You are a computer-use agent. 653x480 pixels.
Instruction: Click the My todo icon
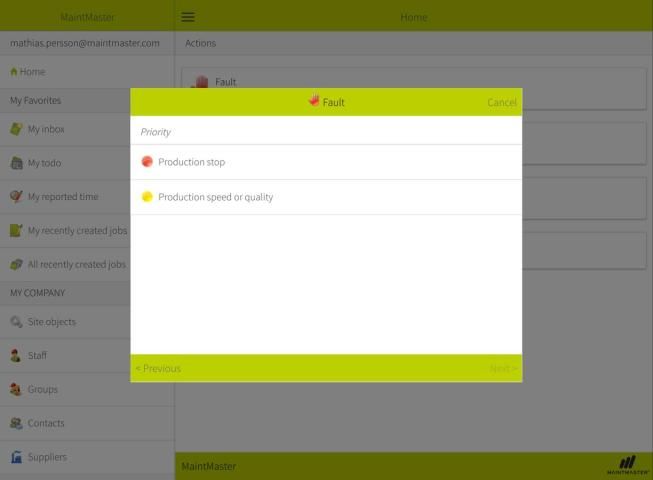[x=16, y=163]
